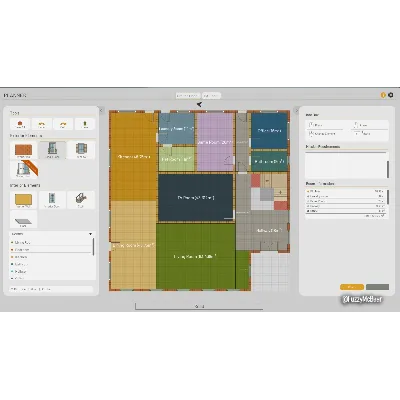Select the teal-bullet room in left list

click(x=52, y=264)
